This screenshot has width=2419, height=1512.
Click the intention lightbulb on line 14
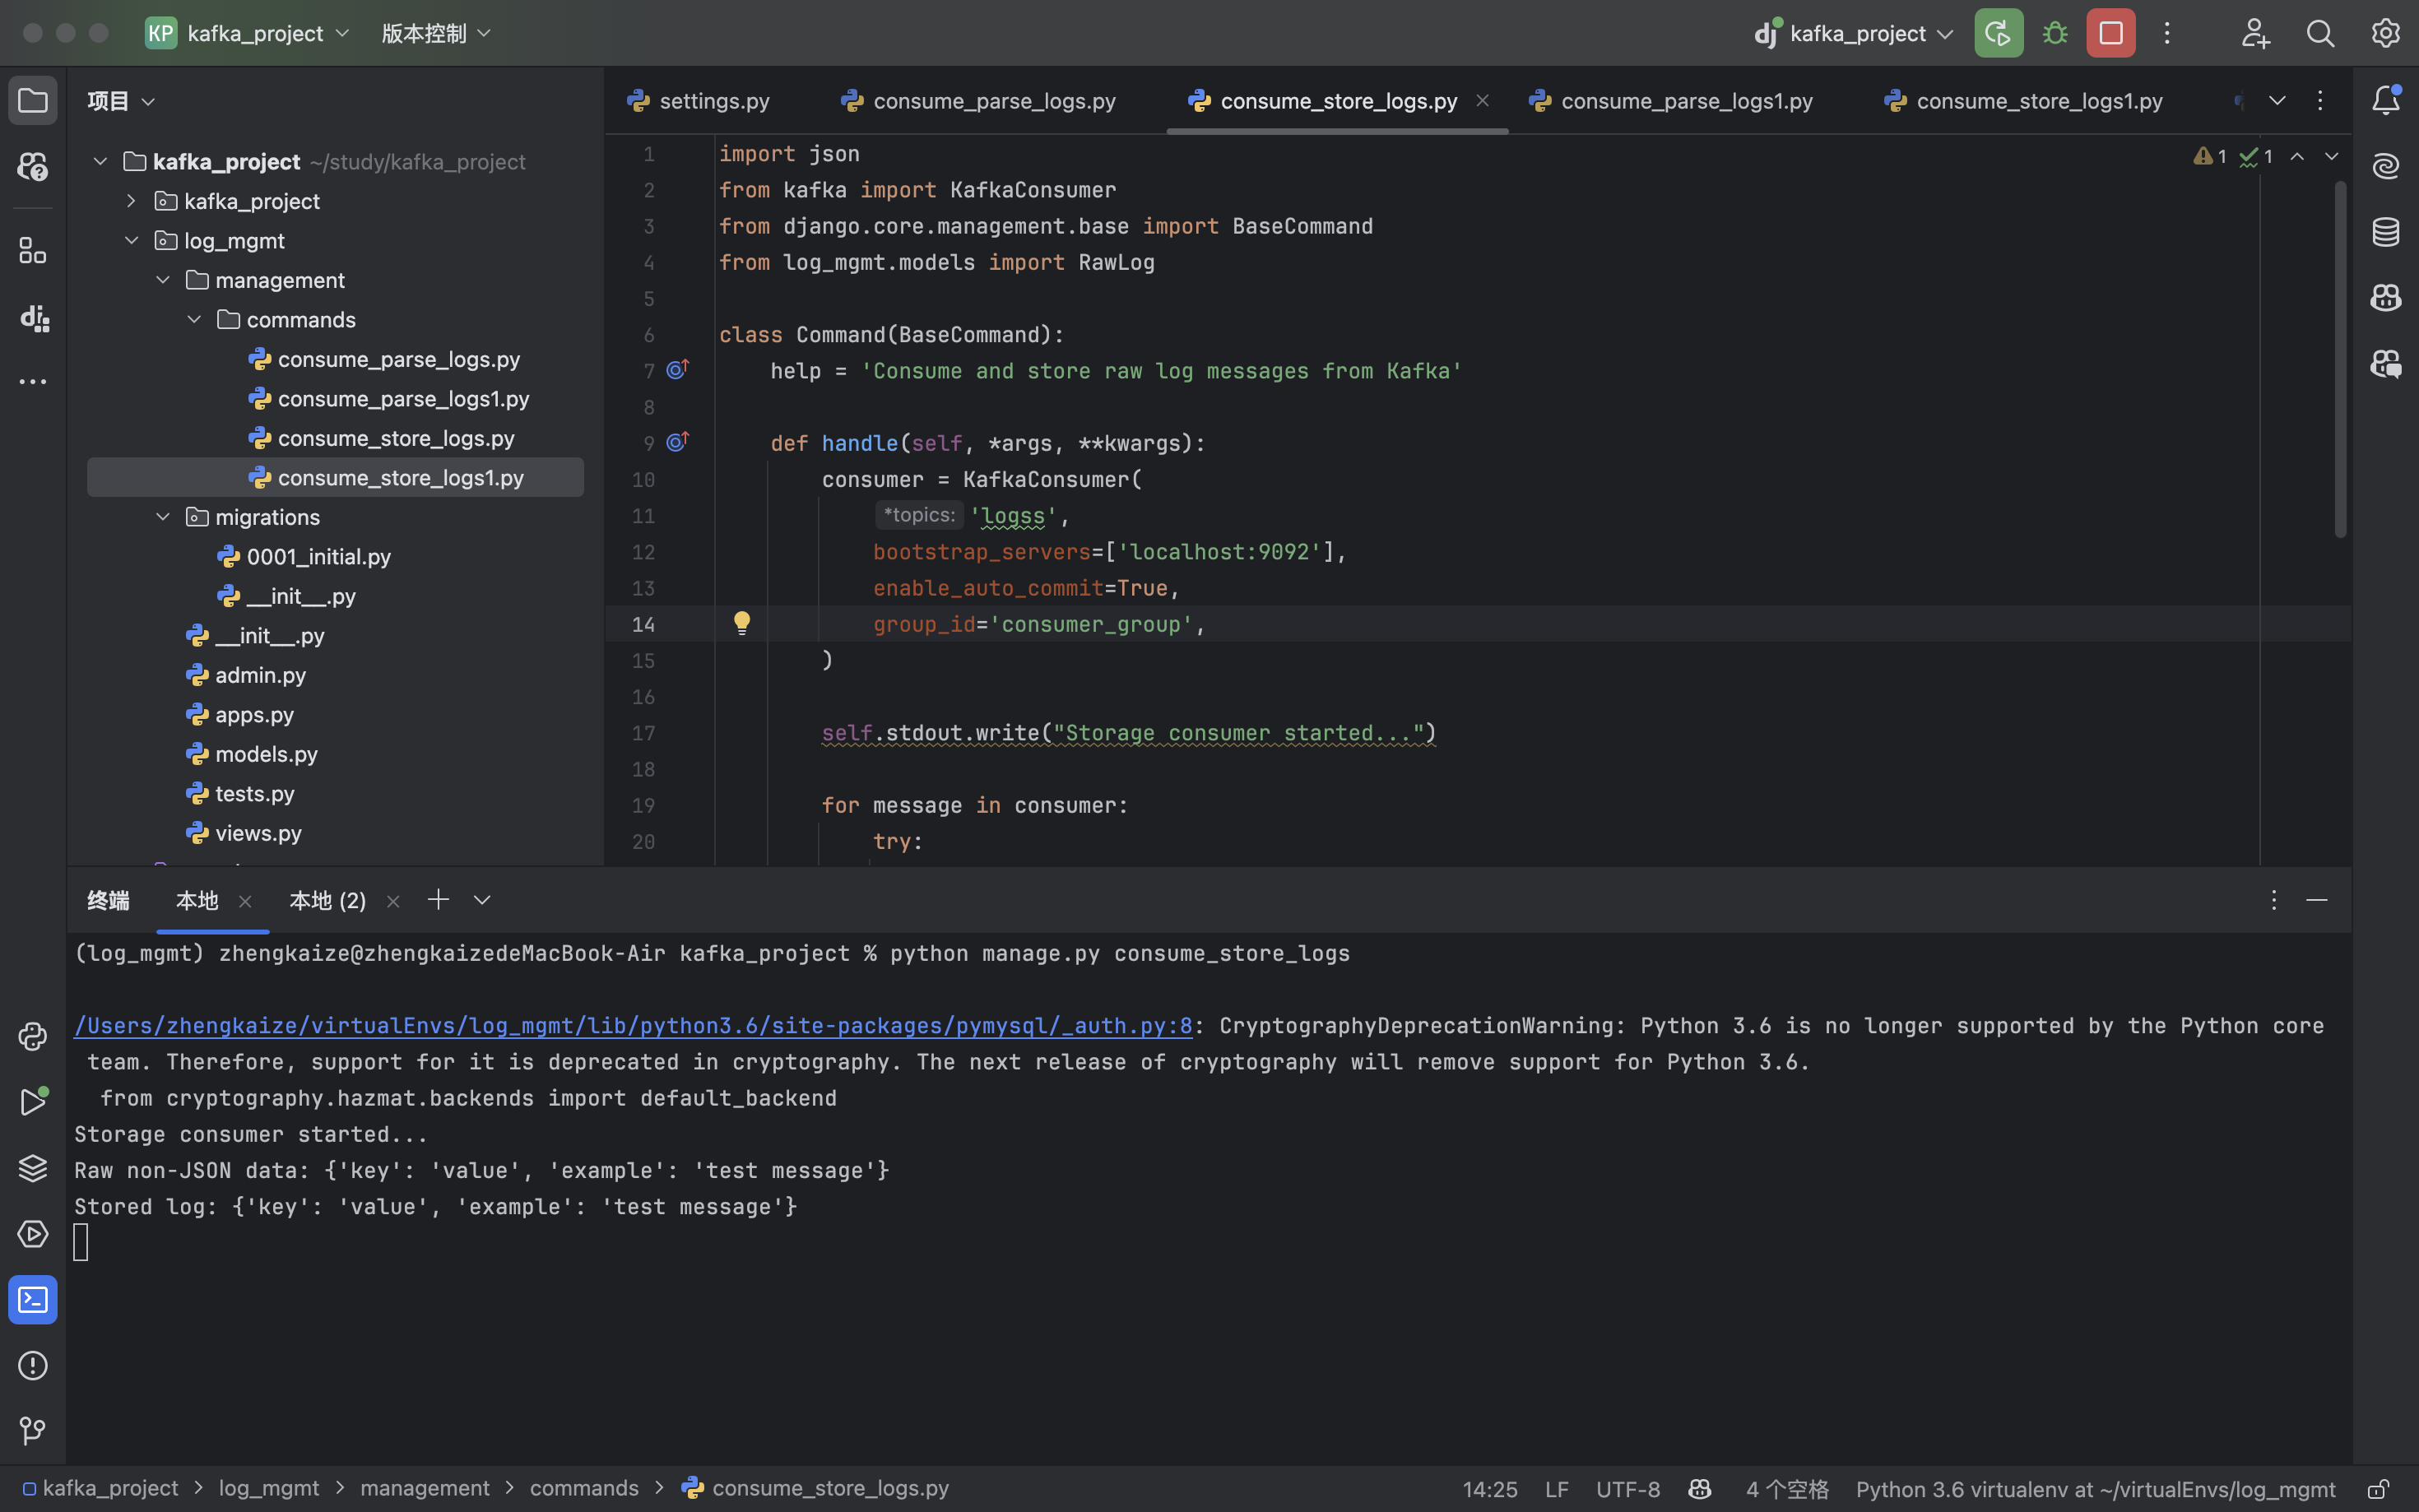741,623
